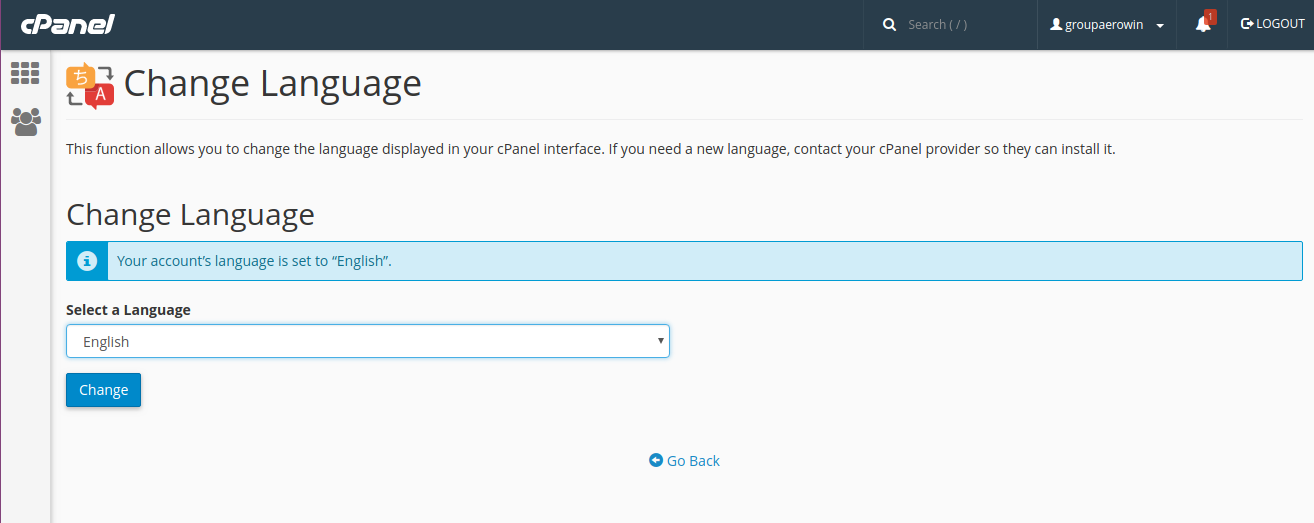This screenshot has height=523, width=1314.
Task: Click the search magnifier icon
Action: [889, 25]
